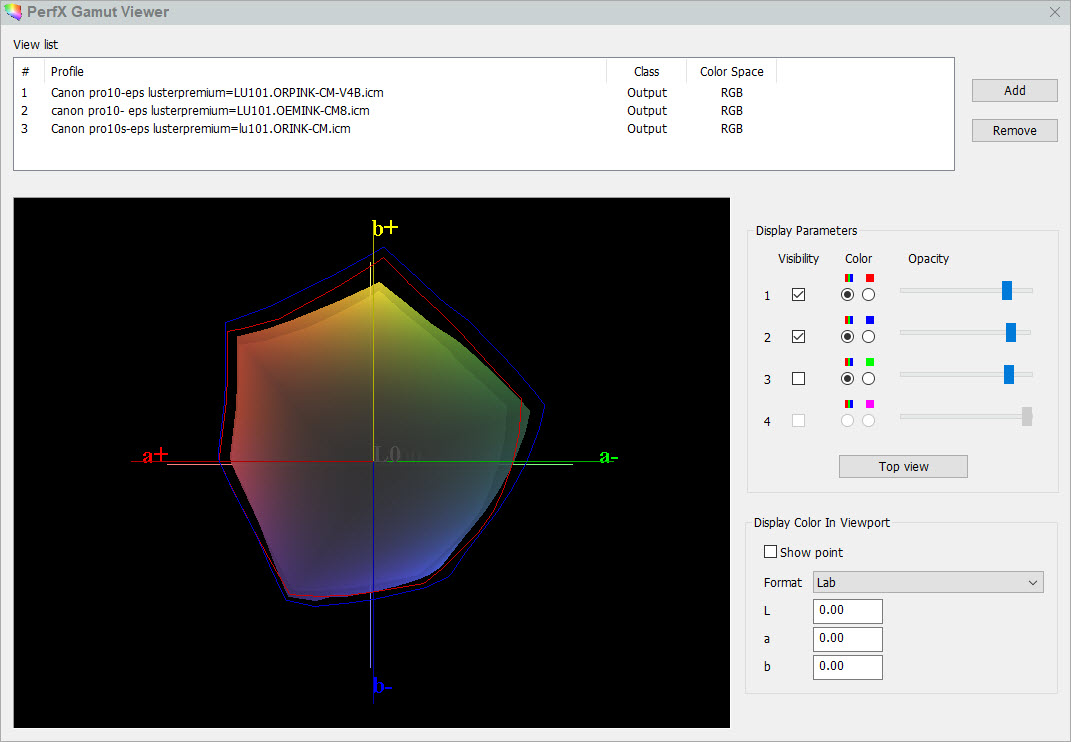Click the red color swatch for profile 1
The width and height of the screenshot is (1071, 742).
click(x=869, y=277)
